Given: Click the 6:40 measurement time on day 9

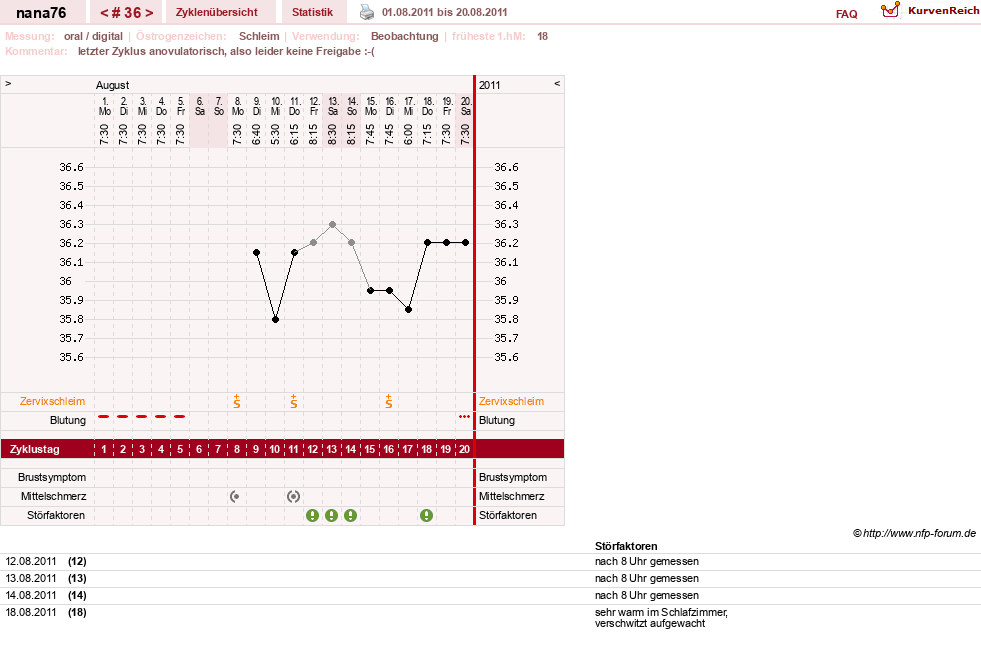Looking at the screenshot, I should (257, 134).
